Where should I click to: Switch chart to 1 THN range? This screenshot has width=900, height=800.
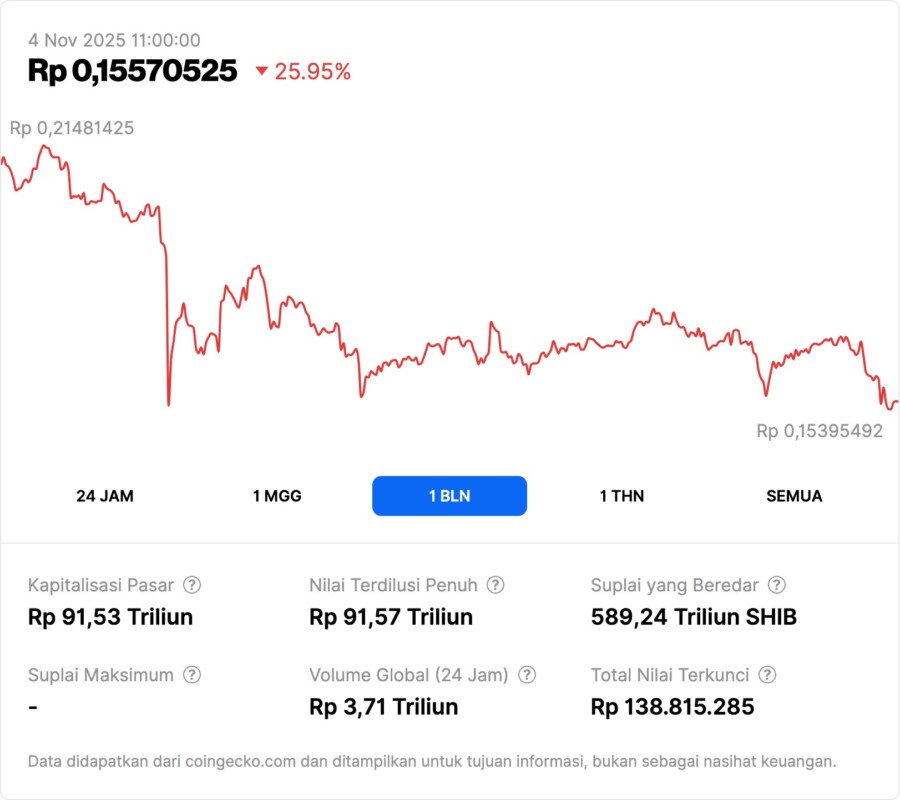point(622,496)
